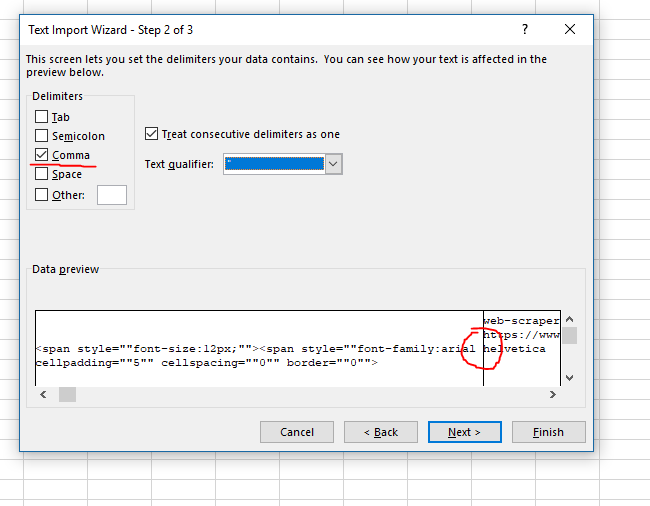Enable the Other delimiter checkbox
650x506 pixels.
[41, 195]
